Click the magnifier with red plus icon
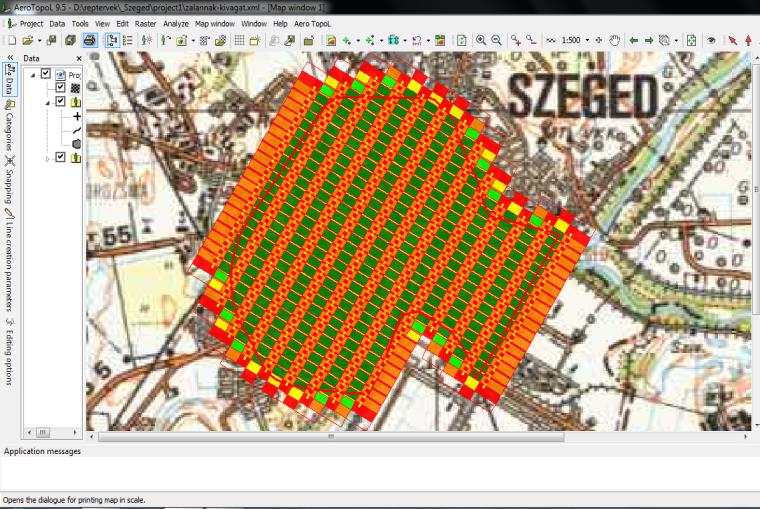 click(516, 41)
